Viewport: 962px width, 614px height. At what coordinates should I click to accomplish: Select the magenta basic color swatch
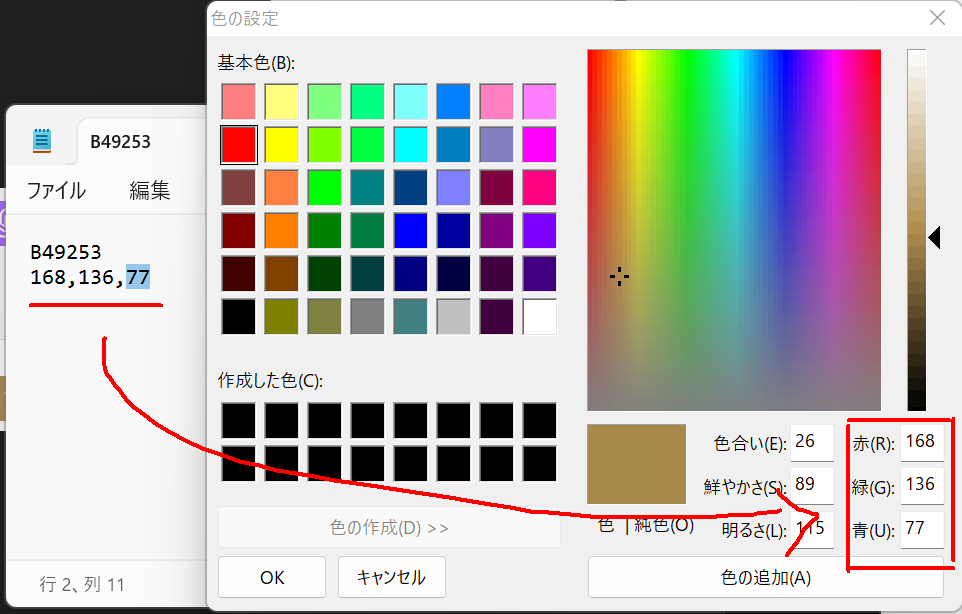click(x=539, y=145)
